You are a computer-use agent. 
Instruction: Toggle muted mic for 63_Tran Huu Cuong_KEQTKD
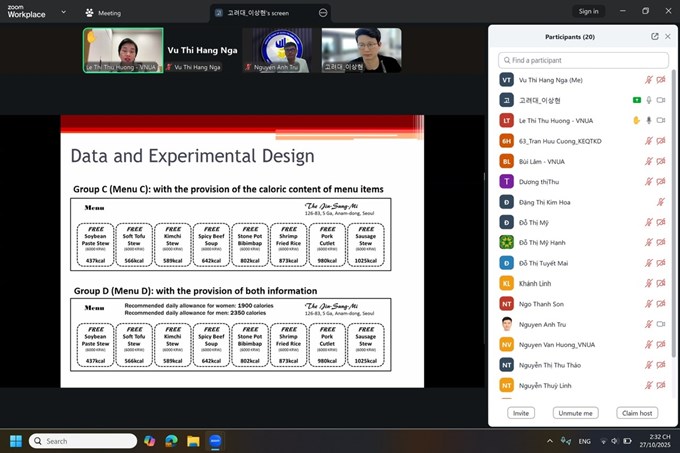[x=648, y=140]
